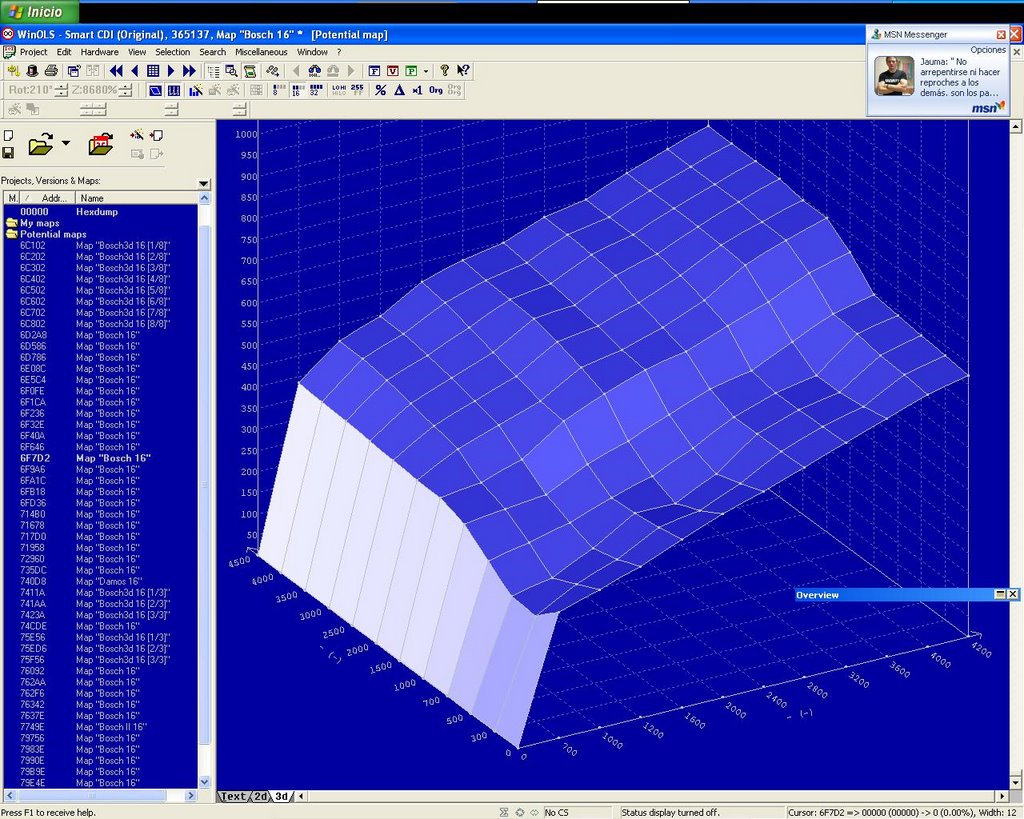The width and height of the screenshot is (1024, 819).
Task: Adjust the Rot:210° rotation spinner
Action: pyautogui.click(x=61, y=90)
